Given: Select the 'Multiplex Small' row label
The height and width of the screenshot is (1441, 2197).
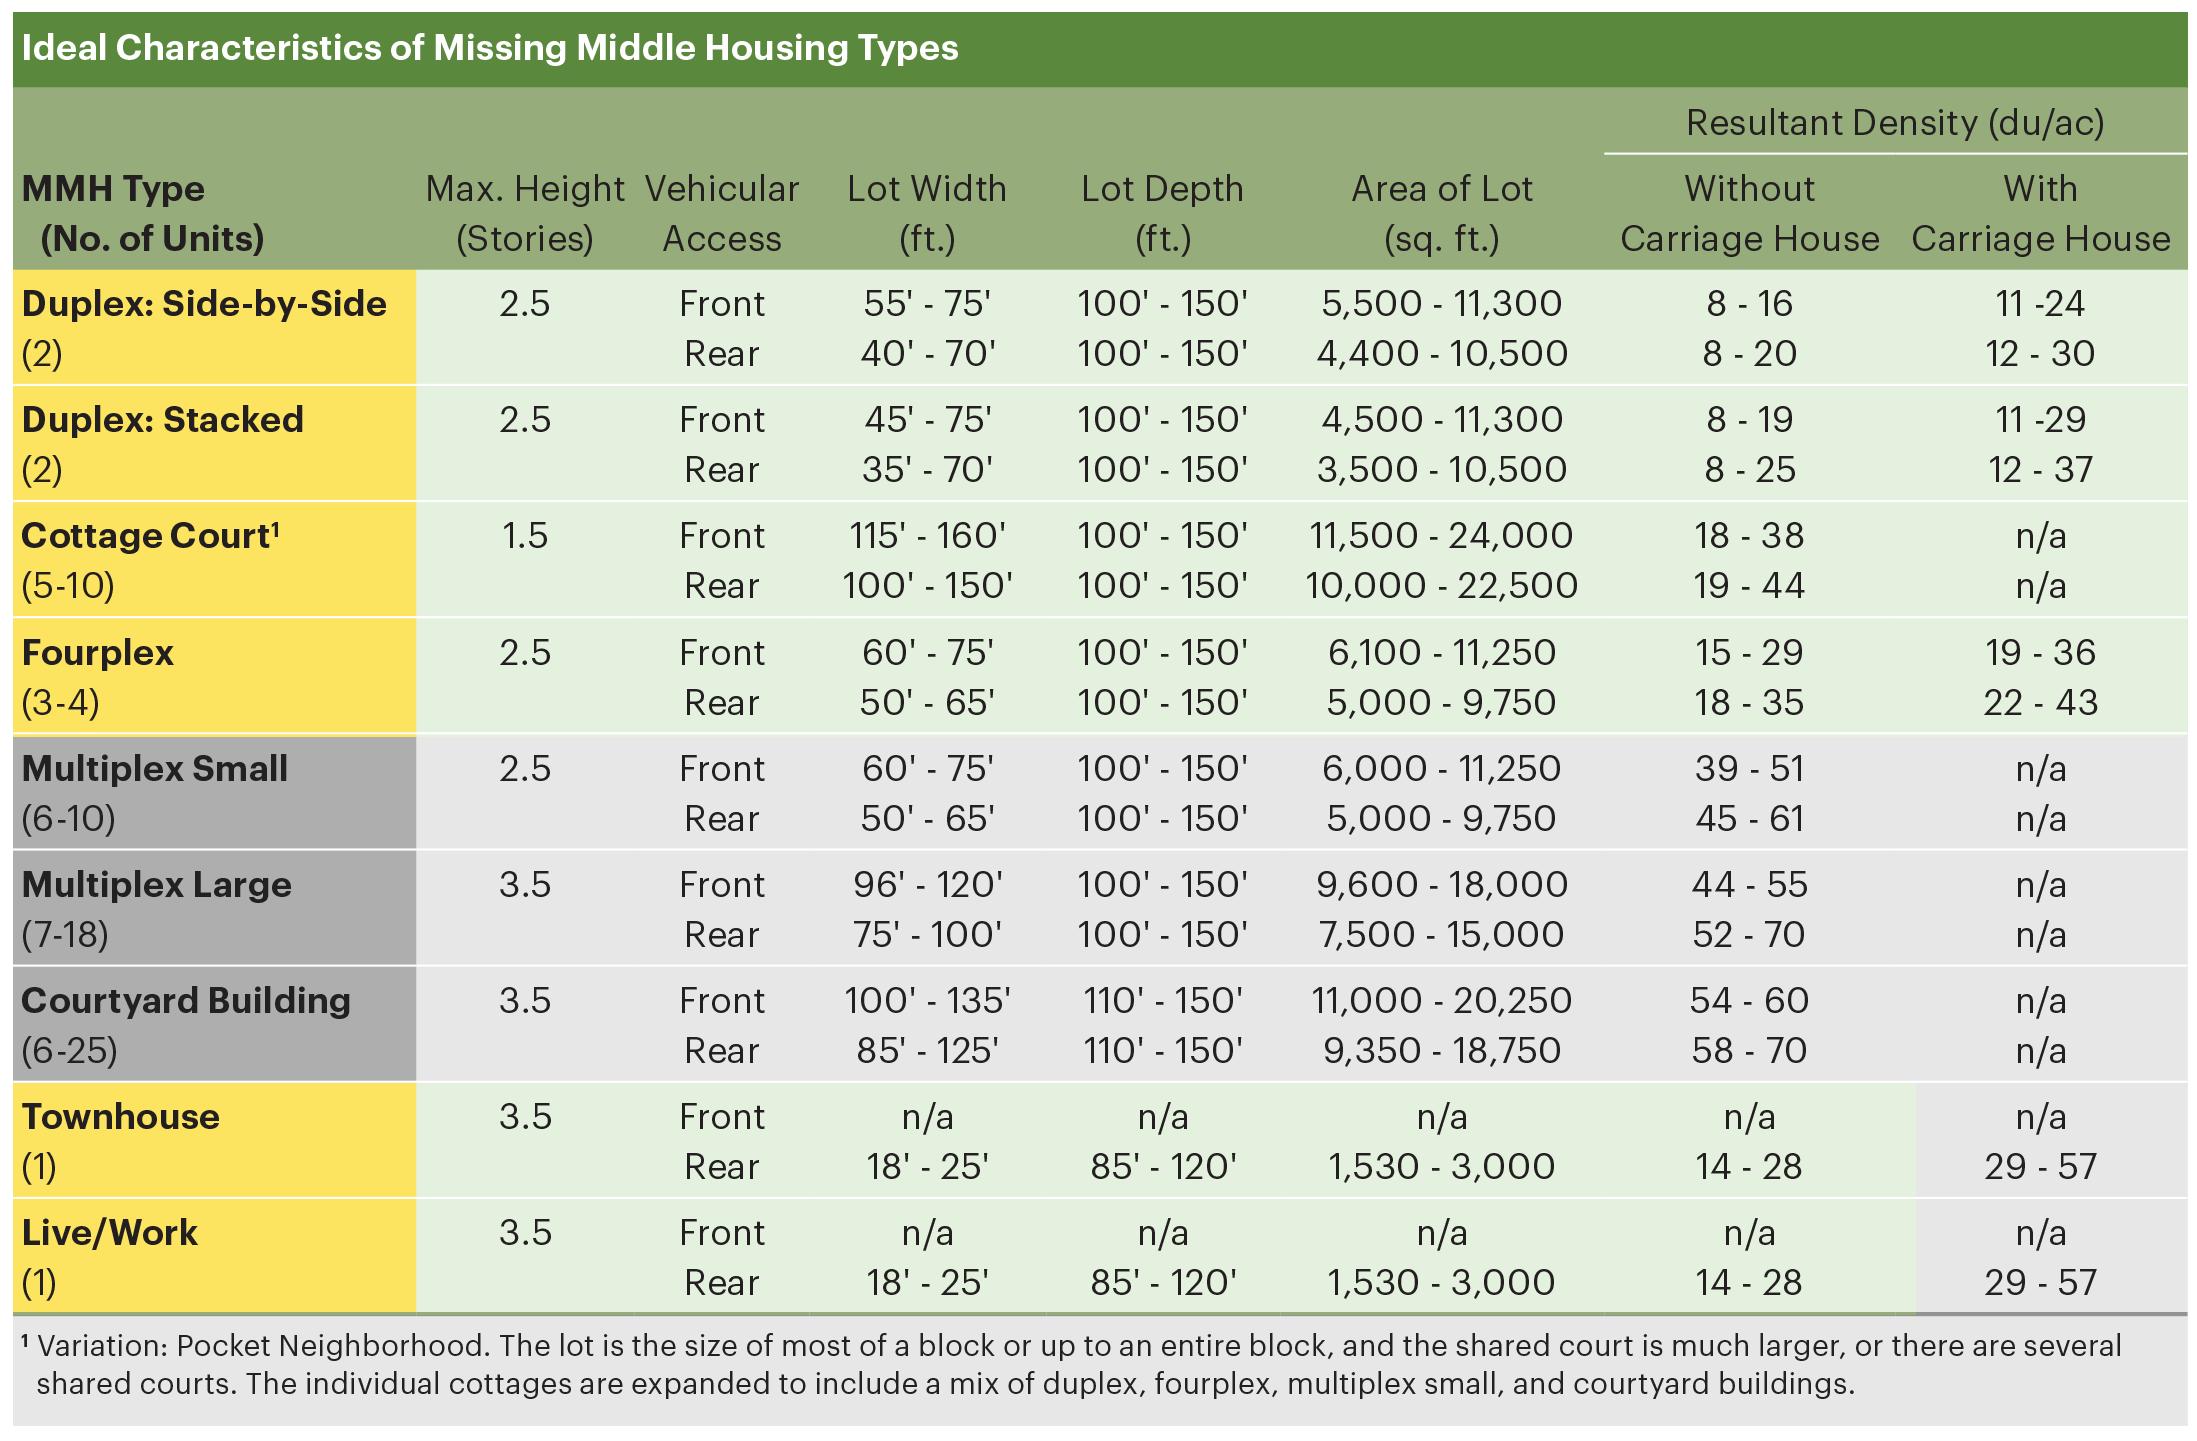Looking at the screenshot, I should (154, 769).
